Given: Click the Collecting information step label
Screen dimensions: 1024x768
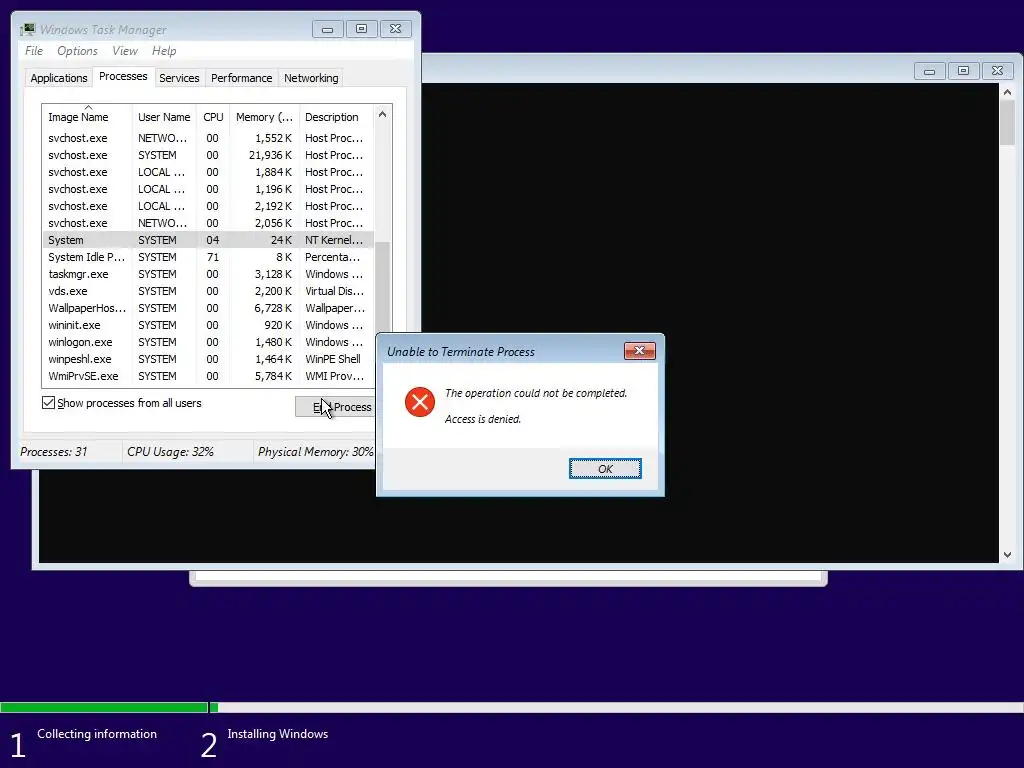Looking at the screenshot, I should click(x=97, y=734).
